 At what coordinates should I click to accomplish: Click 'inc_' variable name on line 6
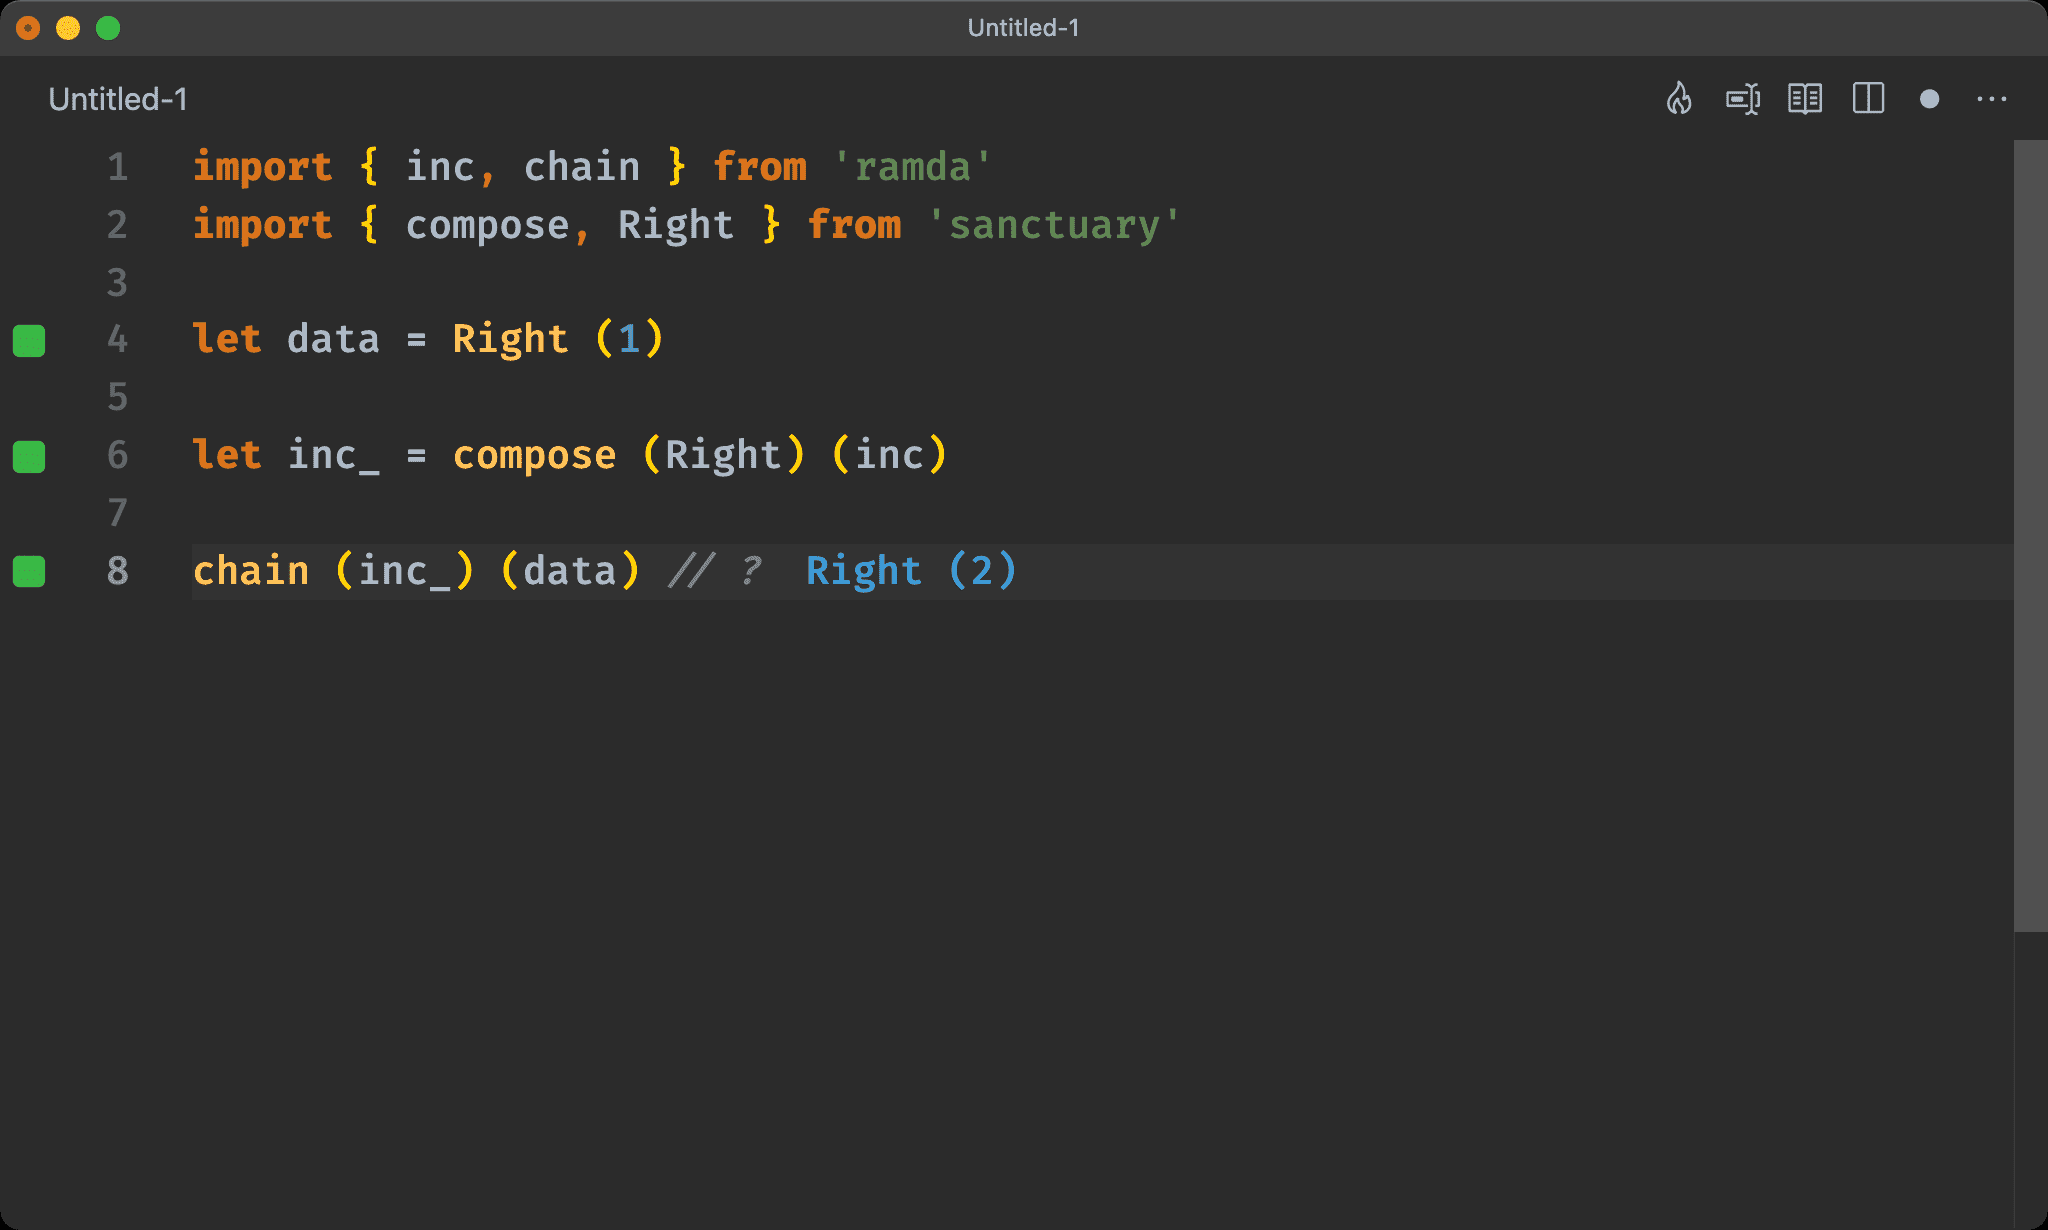tap(333, 456)
